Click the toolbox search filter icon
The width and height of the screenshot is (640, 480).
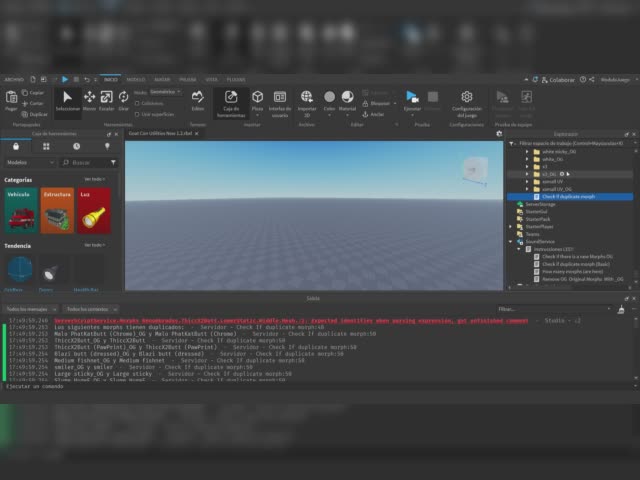click(x=113, y=162)
